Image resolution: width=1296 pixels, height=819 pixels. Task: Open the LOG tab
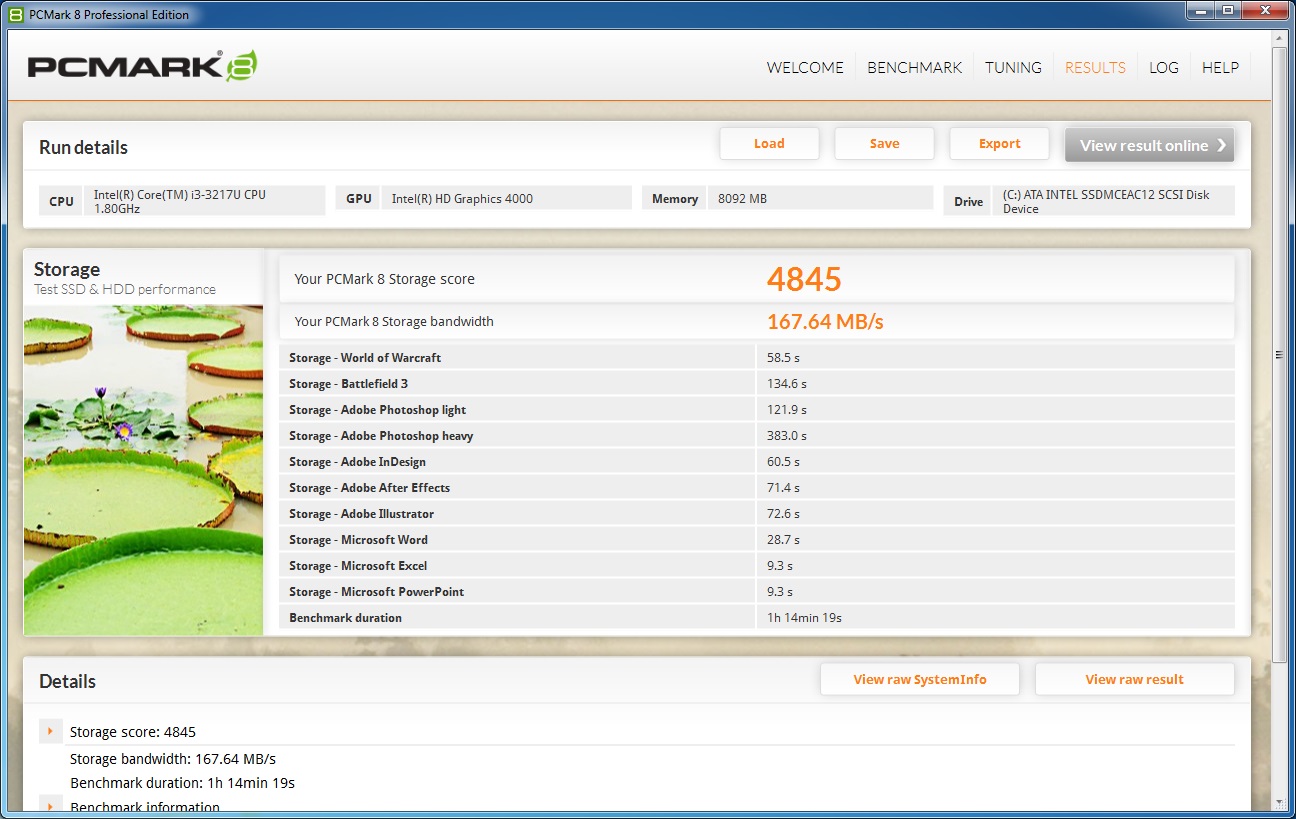(x=1164, y=68)
